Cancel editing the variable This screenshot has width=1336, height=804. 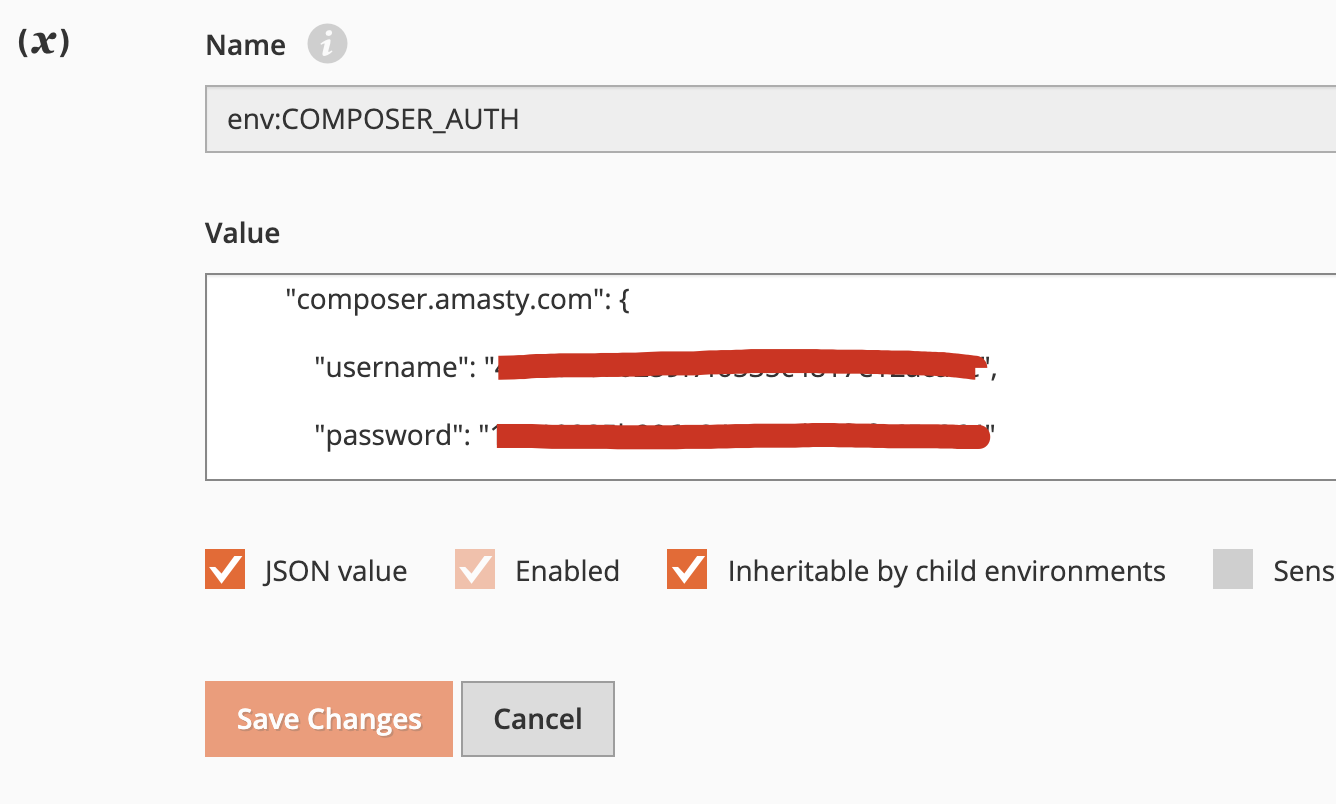click(538, 719)
